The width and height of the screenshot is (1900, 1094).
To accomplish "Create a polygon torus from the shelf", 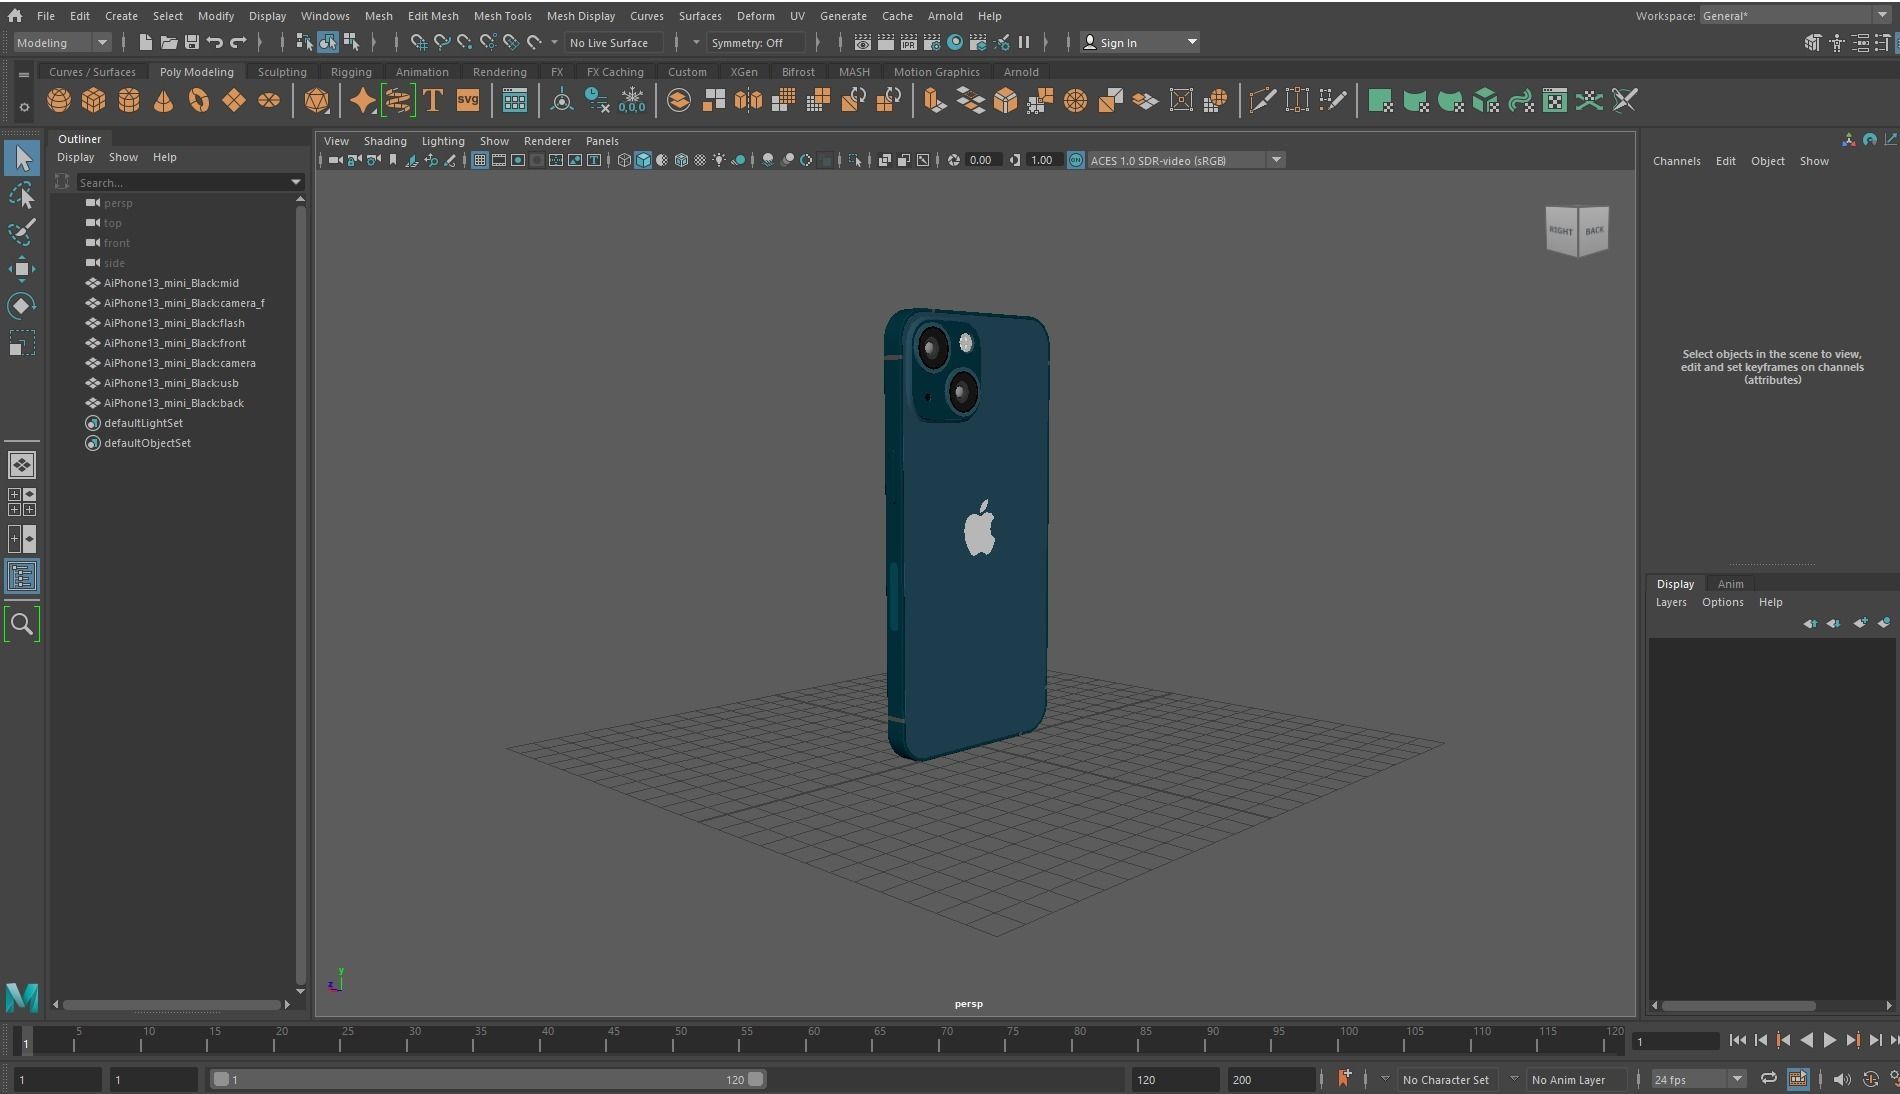I will pyautogui.click(x=198, y=101).
